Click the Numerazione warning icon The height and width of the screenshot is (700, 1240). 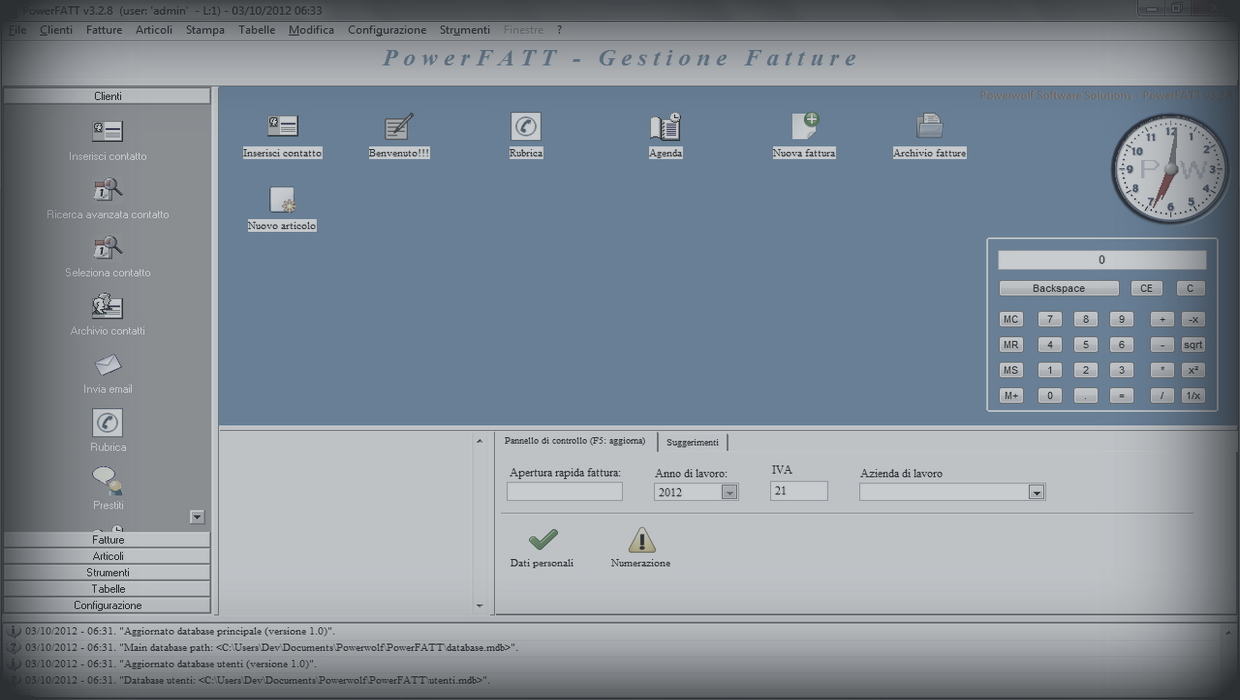coord(641,540)
